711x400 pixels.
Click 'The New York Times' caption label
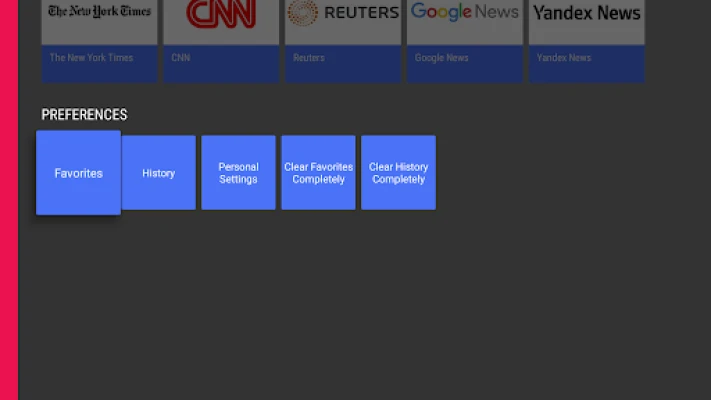click(91, 58)
